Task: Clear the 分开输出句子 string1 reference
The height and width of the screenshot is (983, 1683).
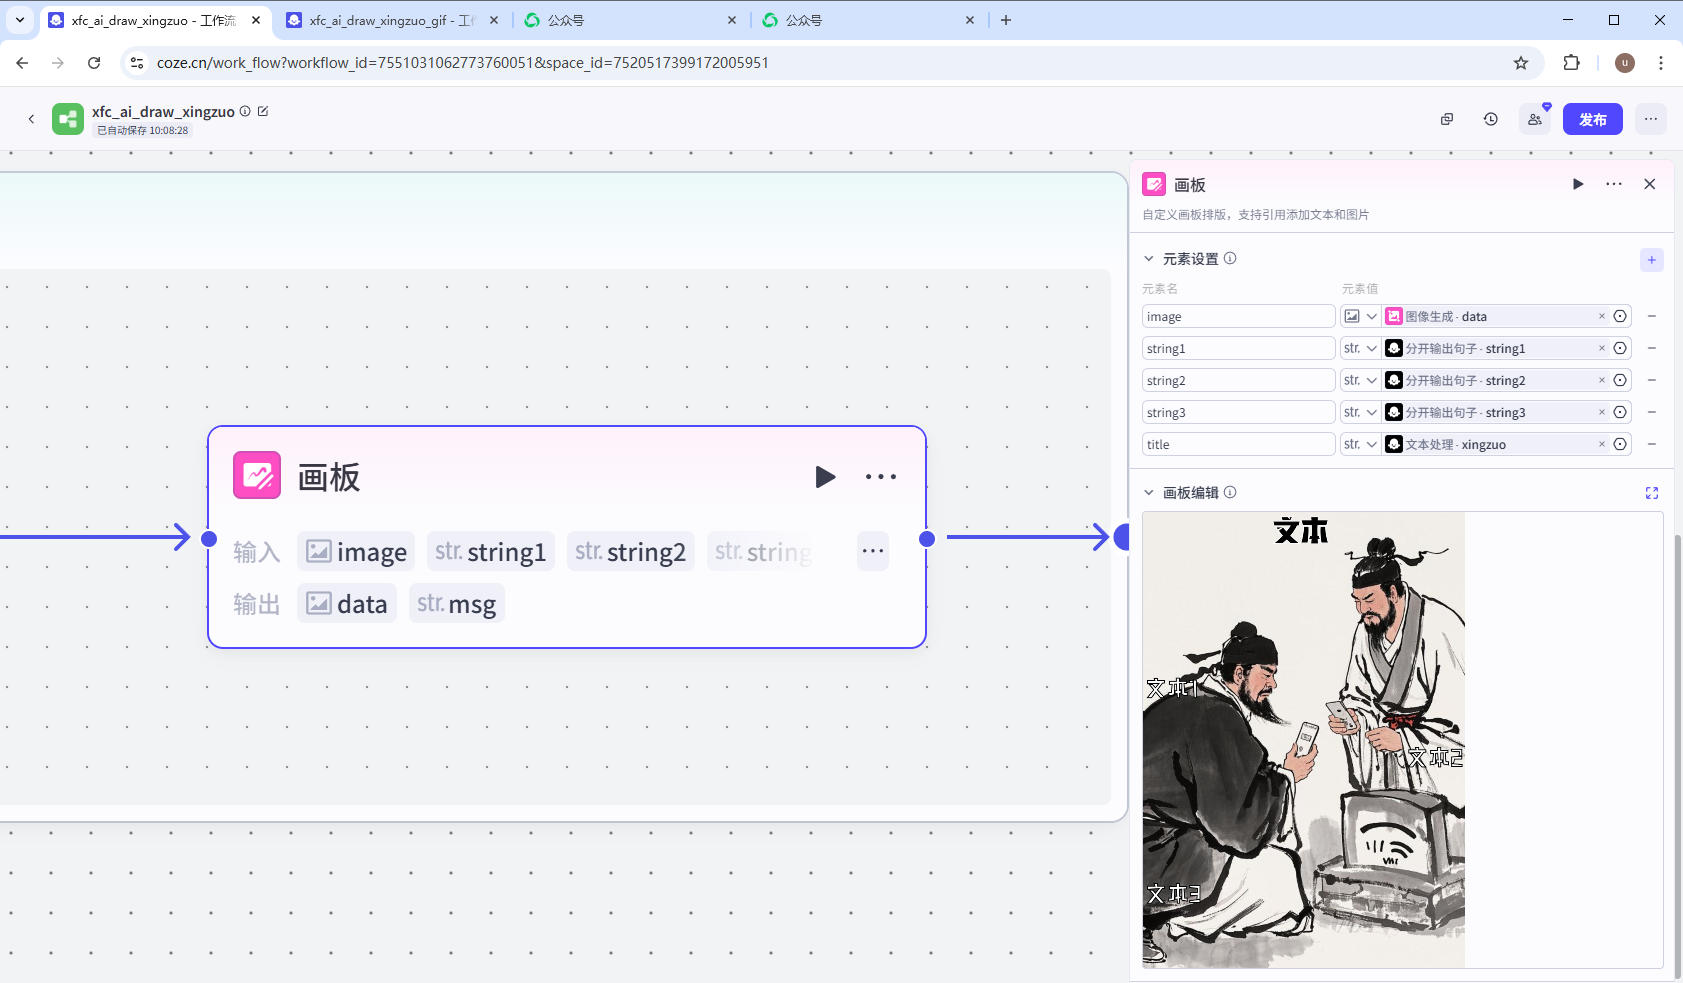Action: [x=1602, y=348]
